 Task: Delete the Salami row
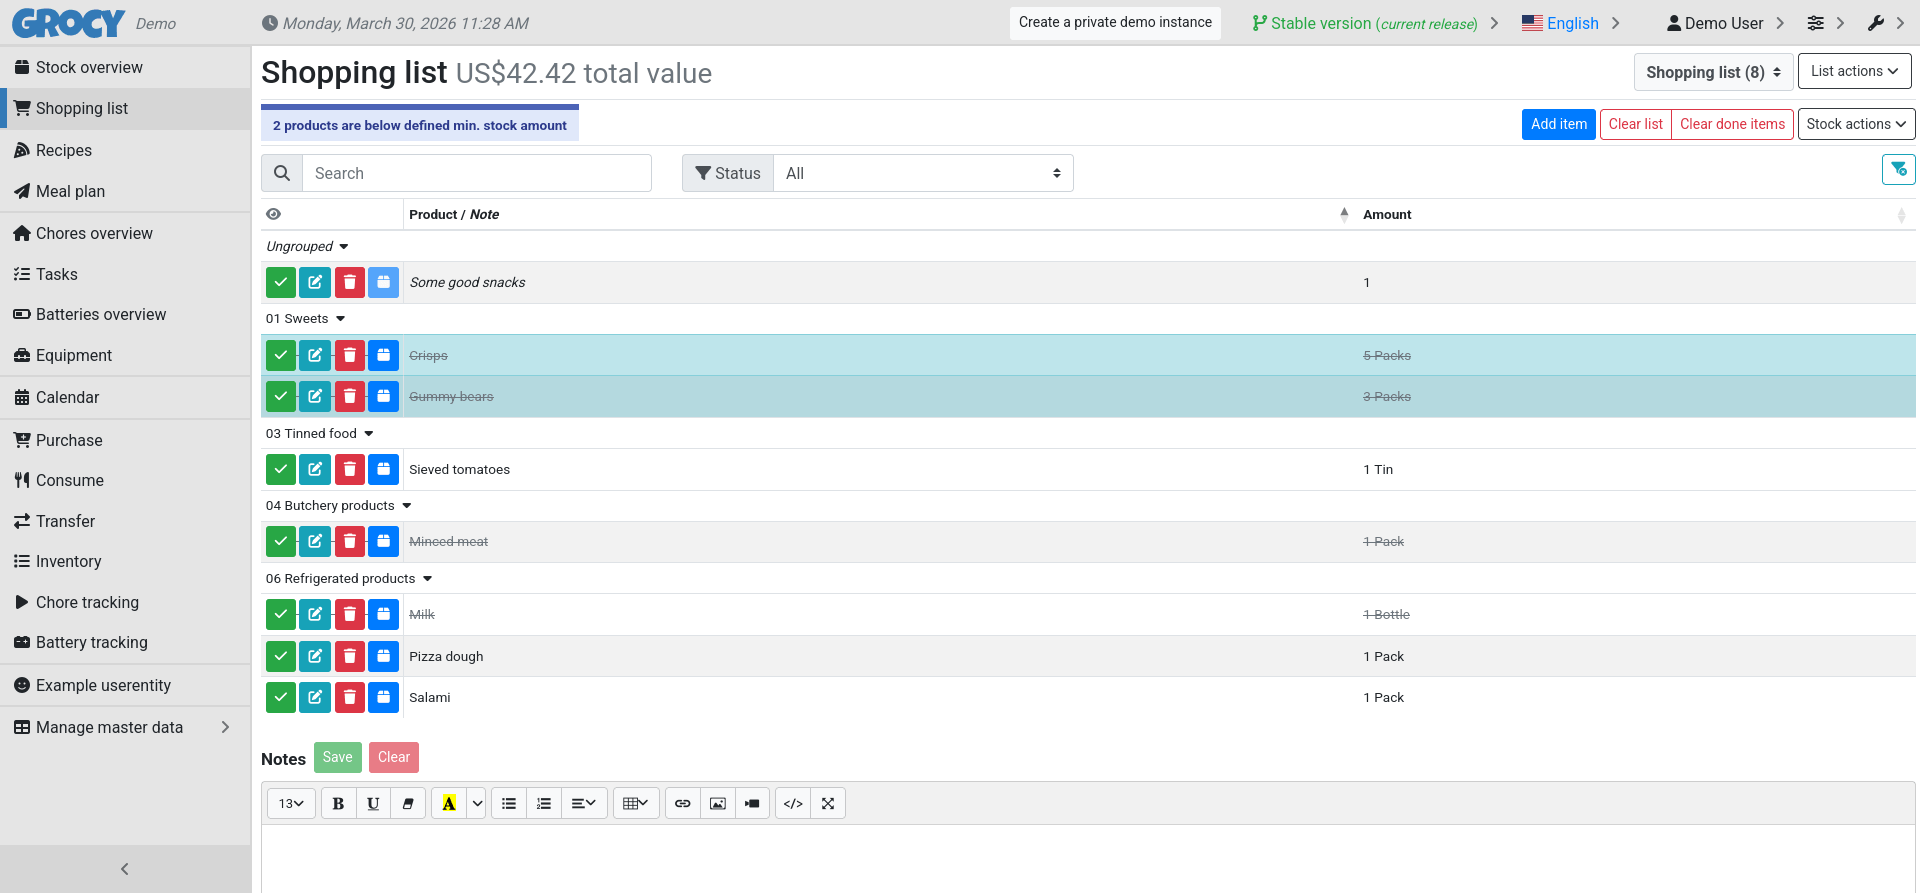[349, 697]
